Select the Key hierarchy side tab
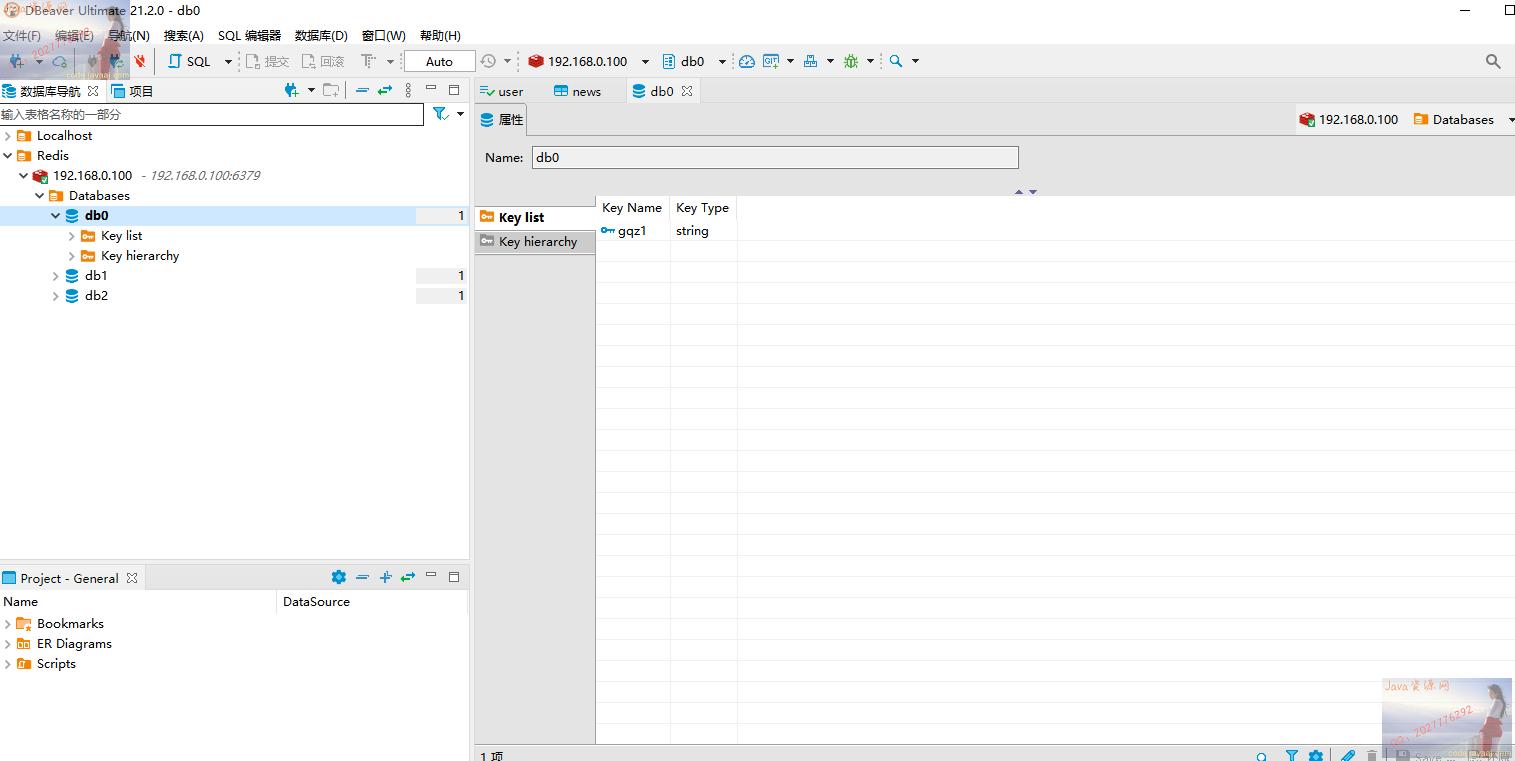 [535, 241]
